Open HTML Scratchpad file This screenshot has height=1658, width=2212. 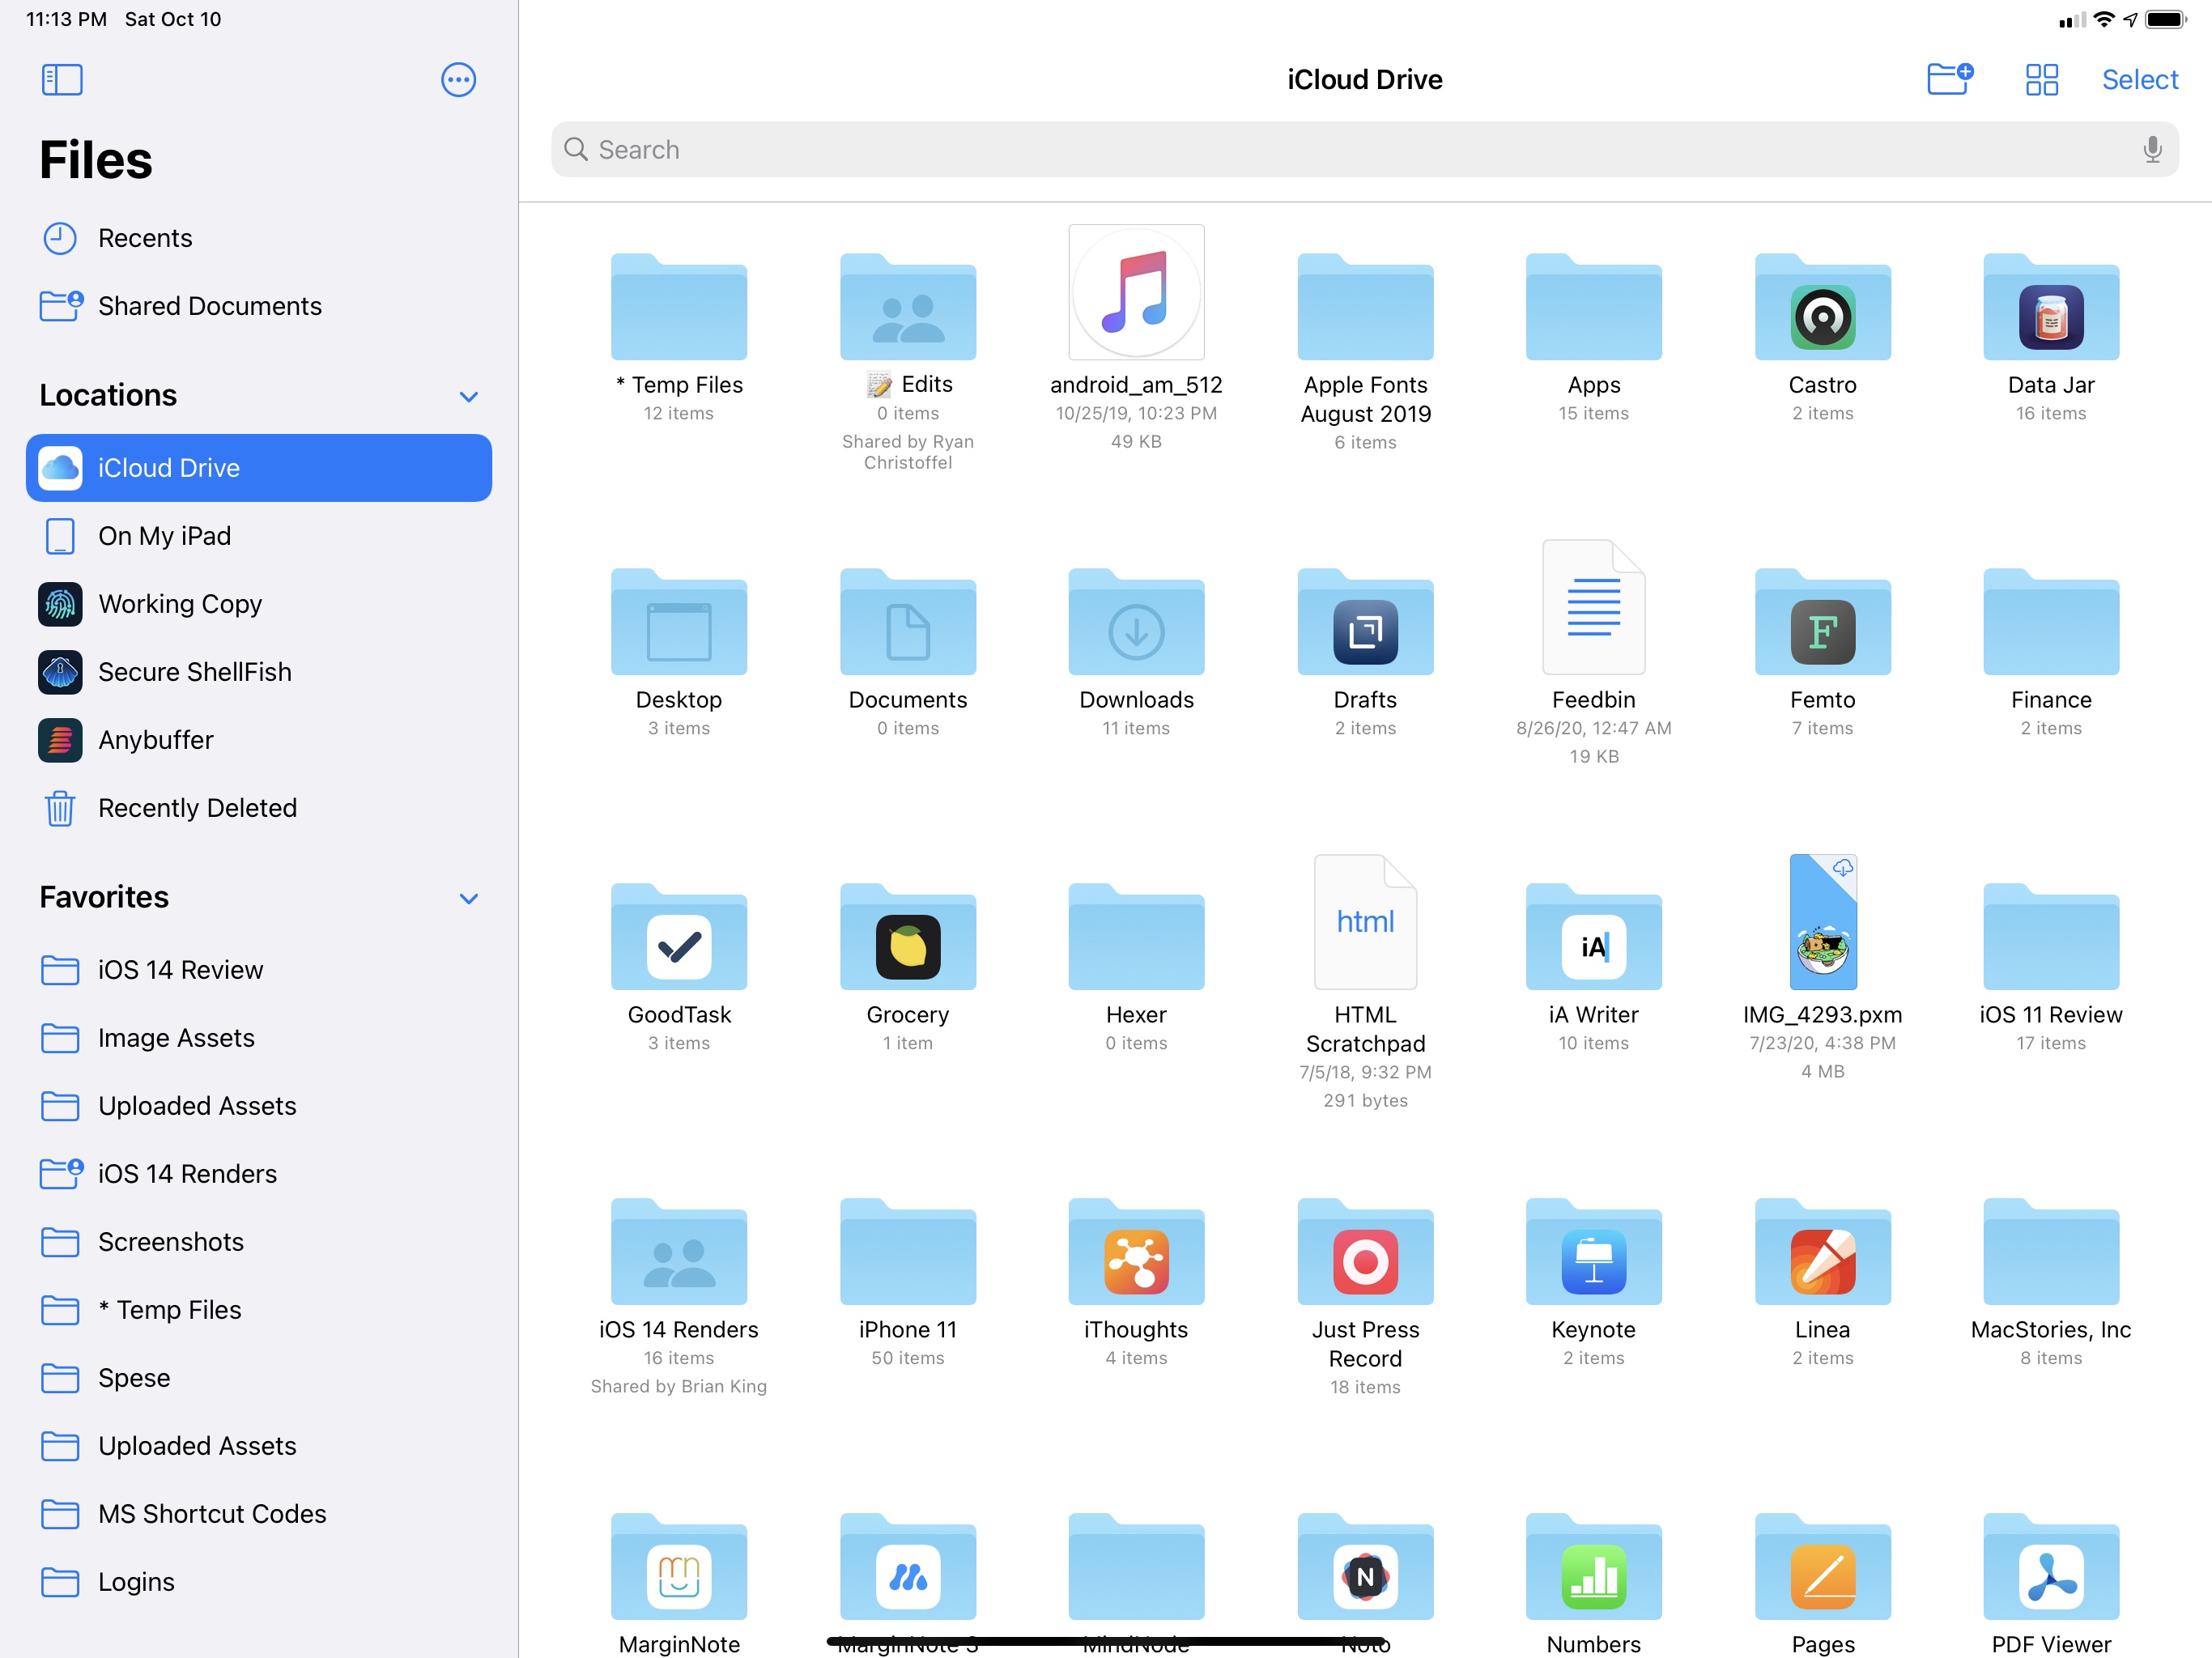coord(1365,922)
